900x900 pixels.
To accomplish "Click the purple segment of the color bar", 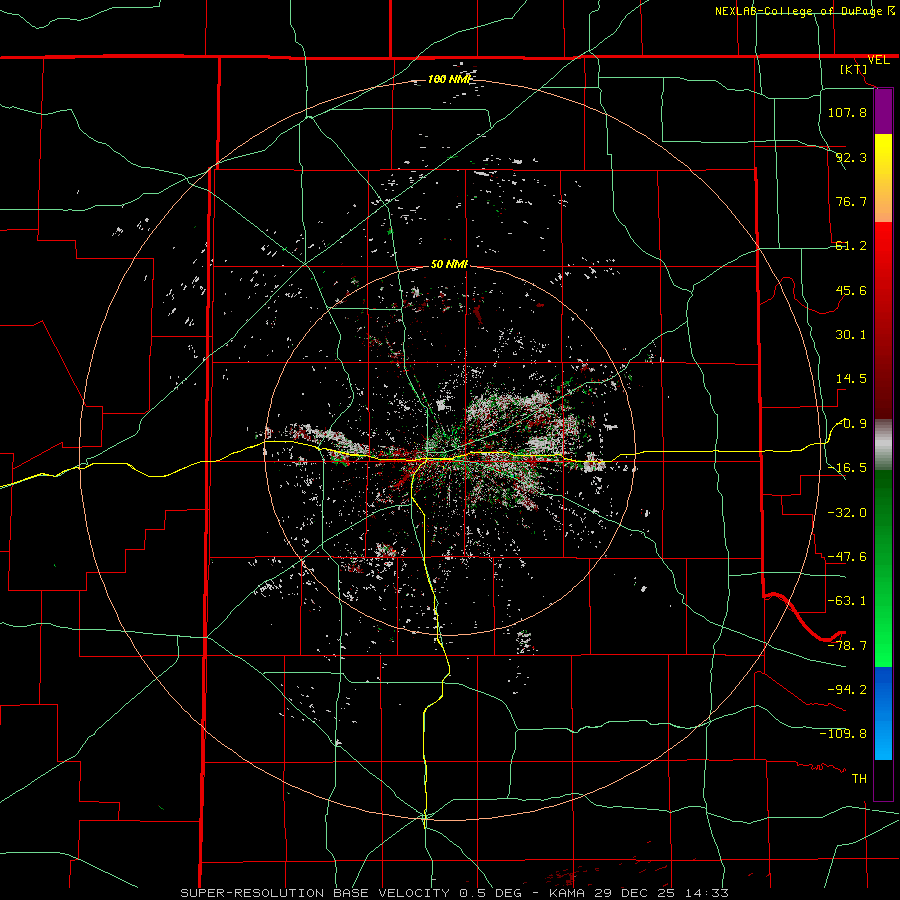I will click(x=883, y=112).
